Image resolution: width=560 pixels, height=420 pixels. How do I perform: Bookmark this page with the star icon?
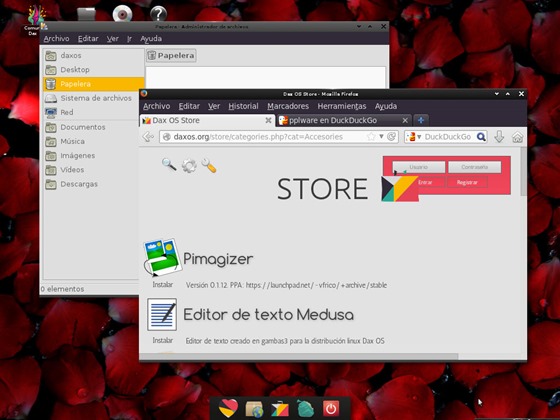[x=371, y=136]
